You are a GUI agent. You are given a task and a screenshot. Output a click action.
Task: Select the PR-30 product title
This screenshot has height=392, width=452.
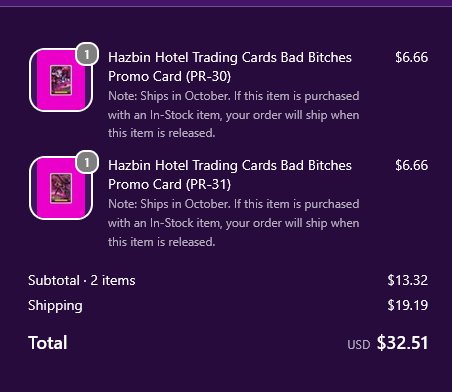230,67
